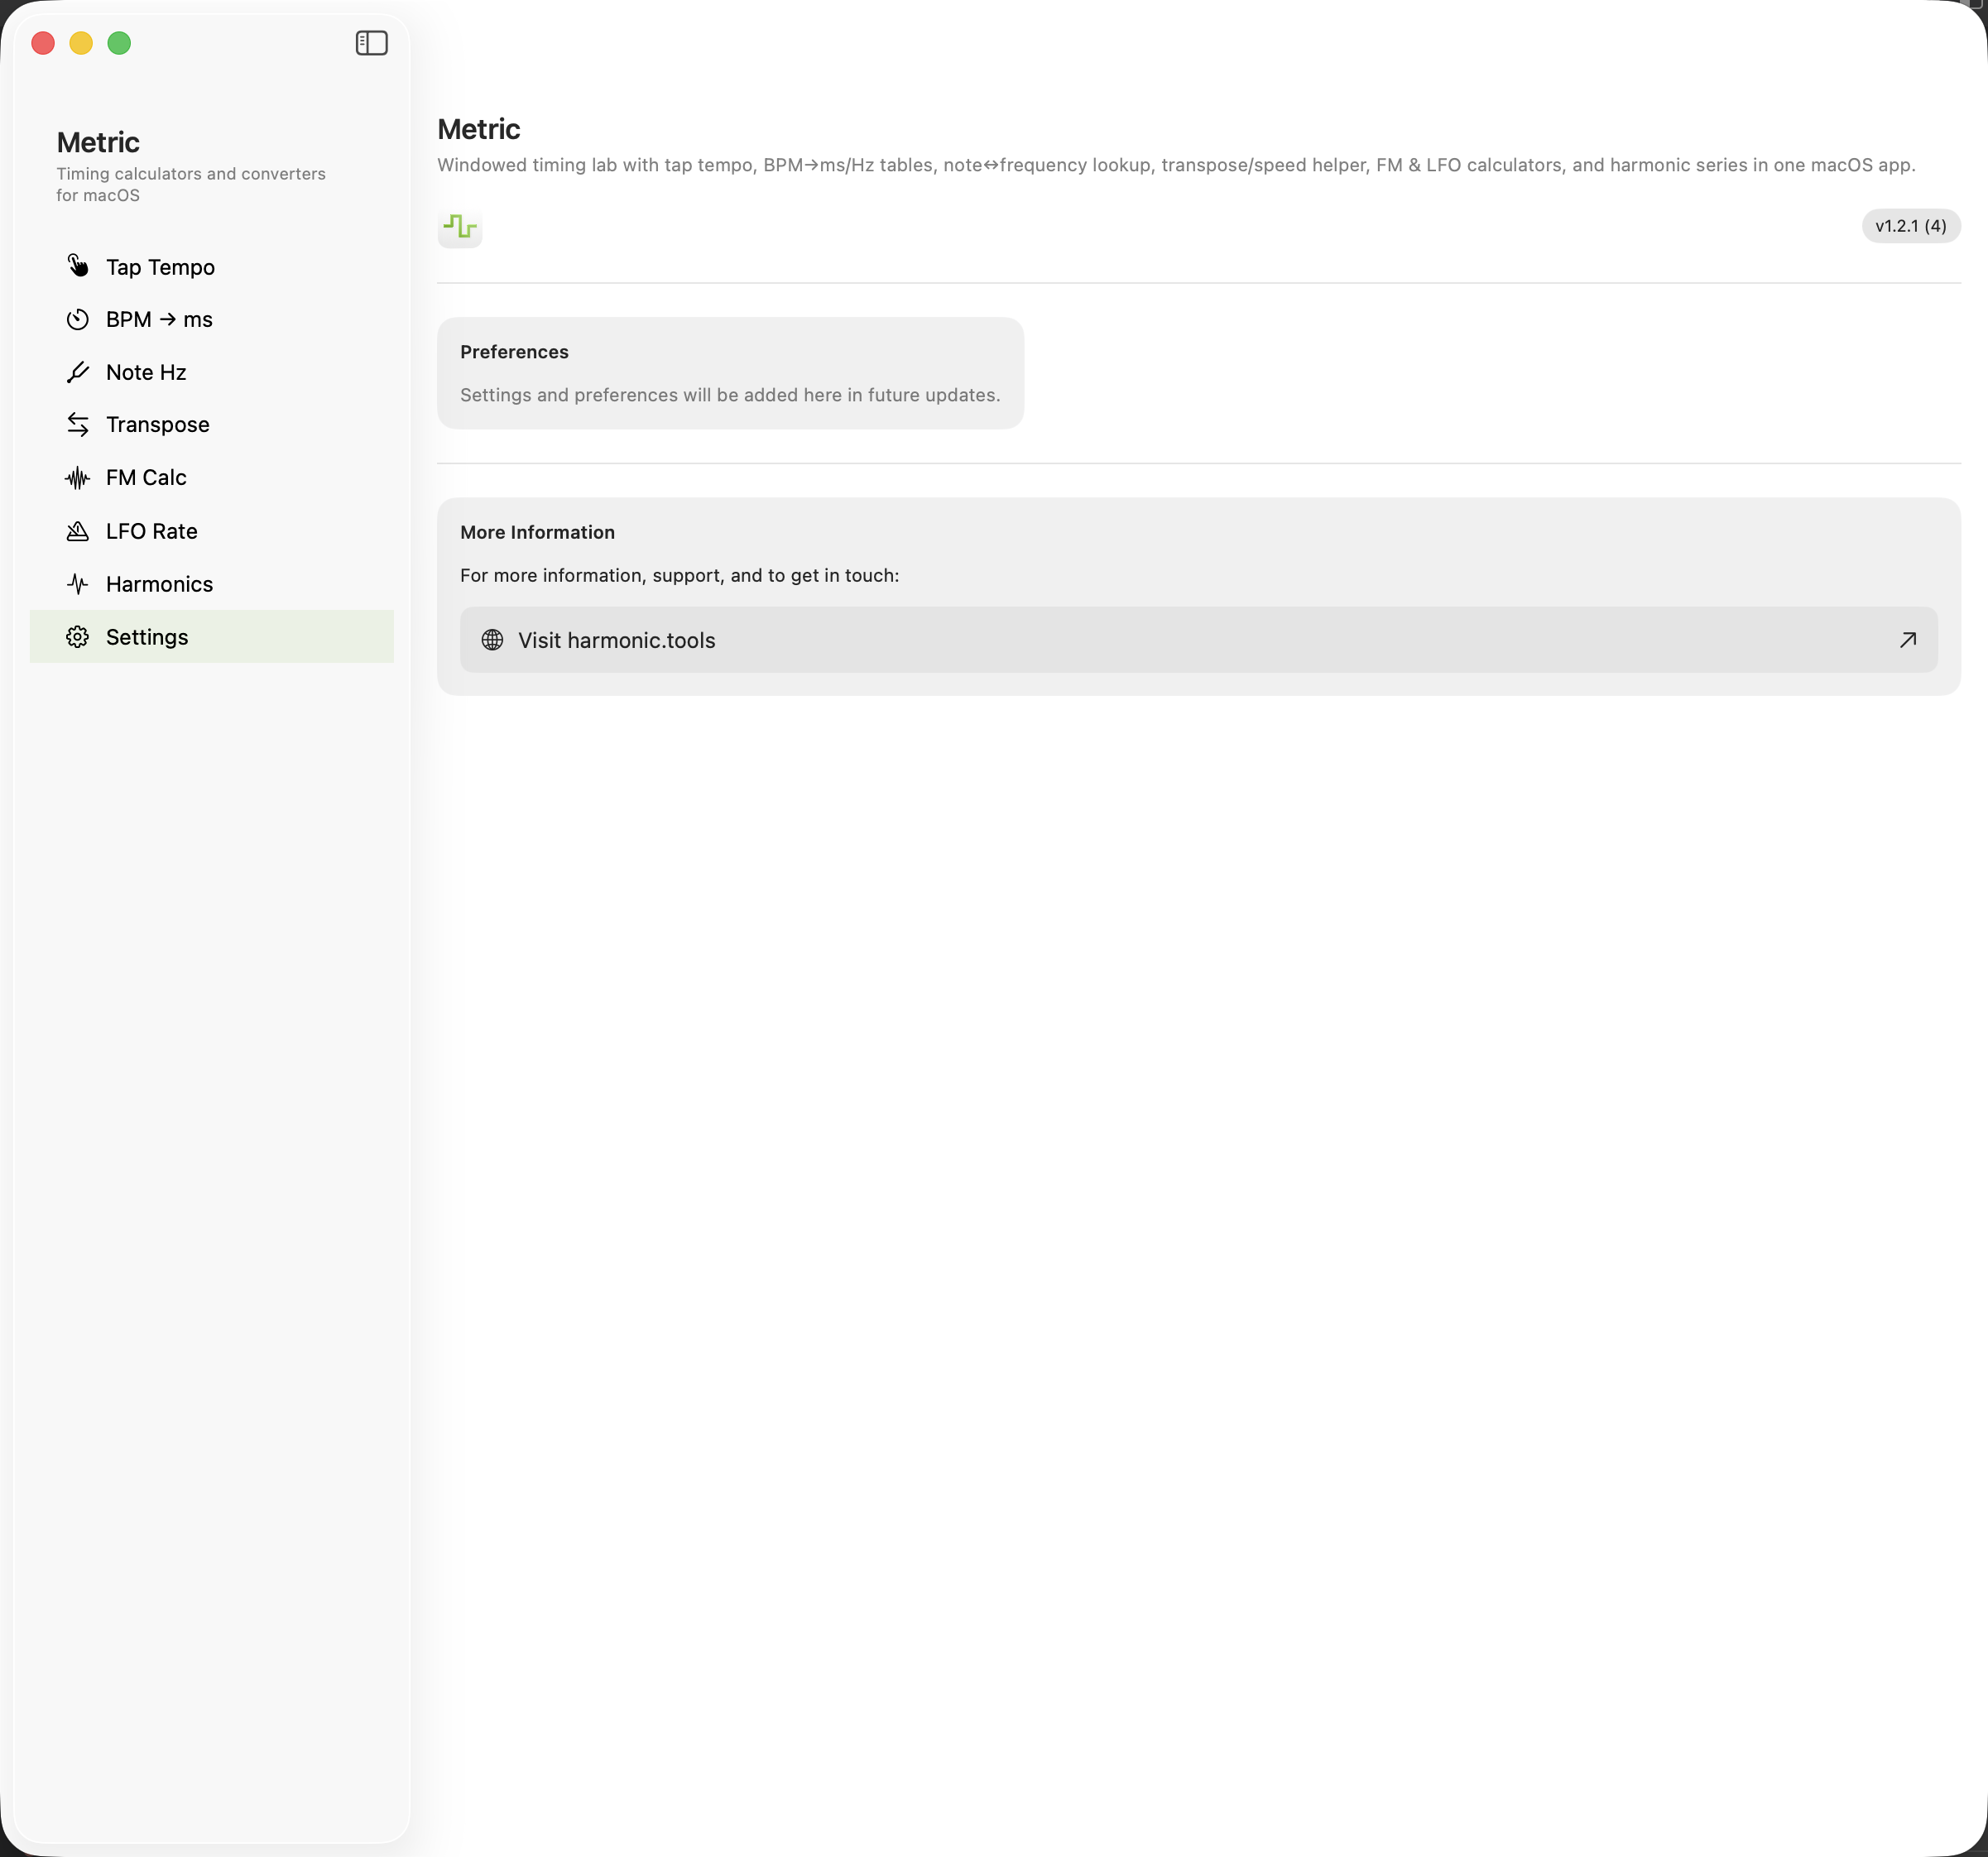The image size is (1988, 1857).
Task: Select BPM to ms in the sidebar
Action: click(158, 319)
